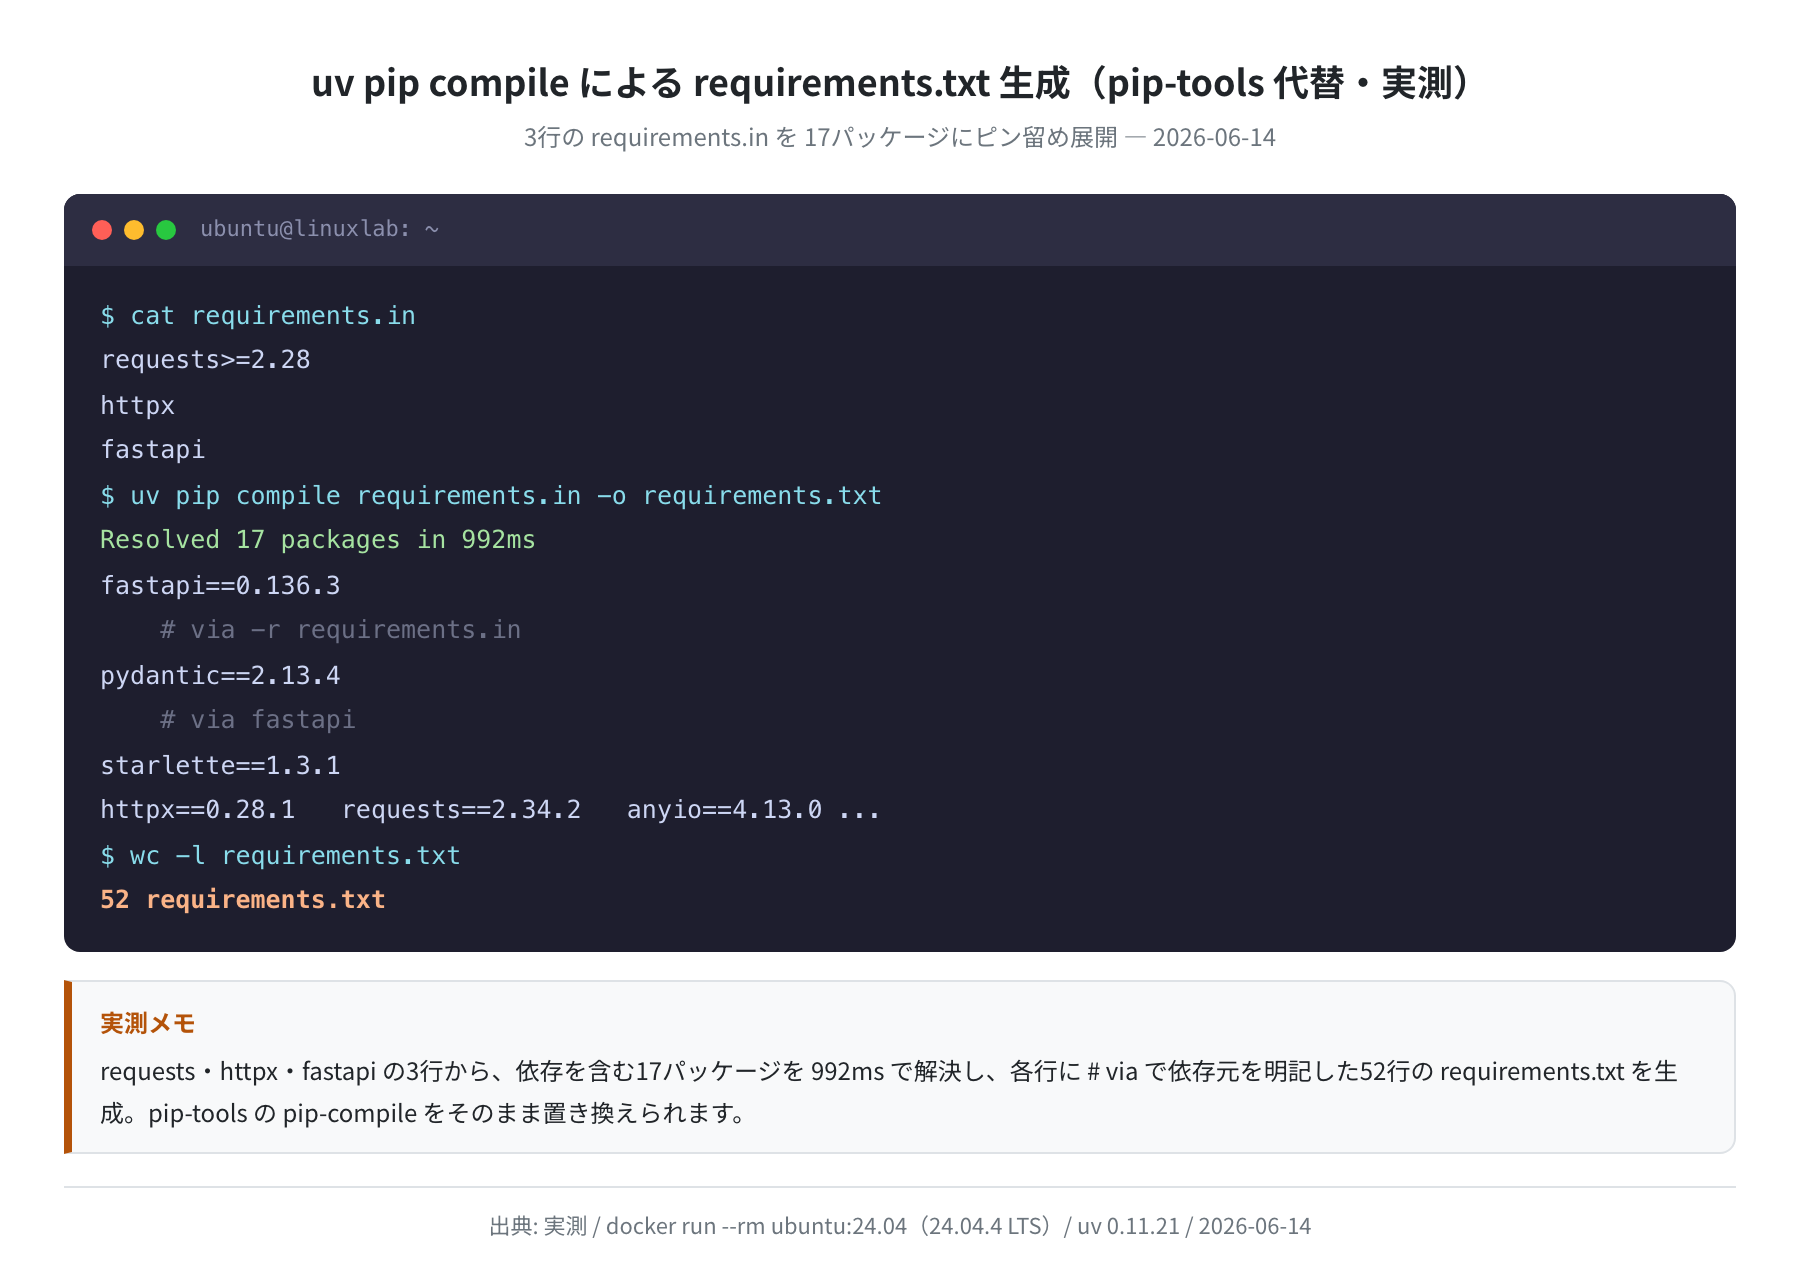Click the comment '# via -r requirements.in'
1800x1282 pixels.
click(340, 630)
